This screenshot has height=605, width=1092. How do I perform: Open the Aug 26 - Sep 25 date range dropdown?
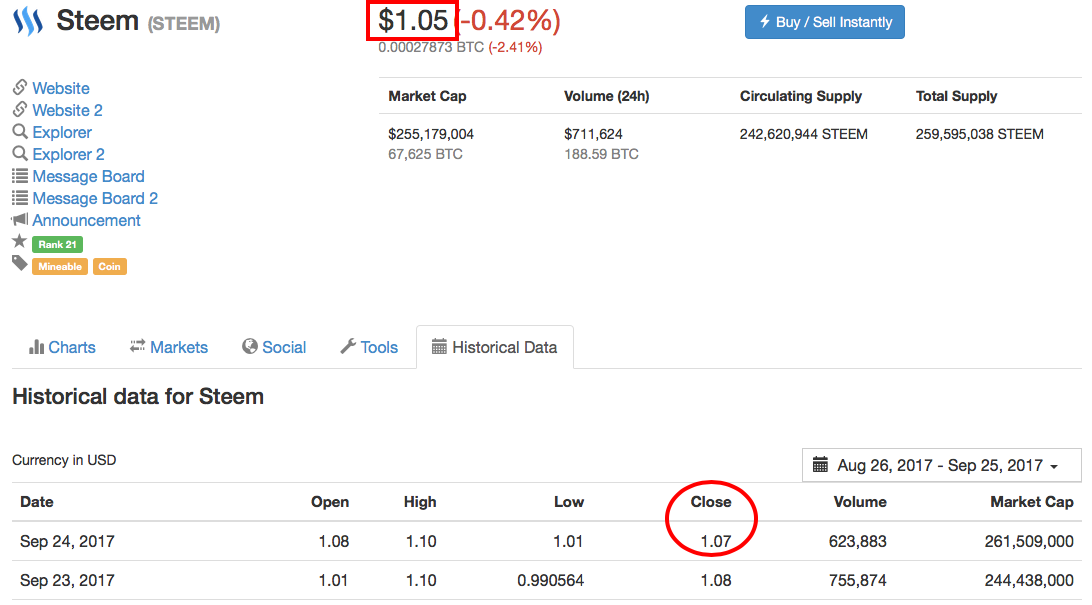942,465
